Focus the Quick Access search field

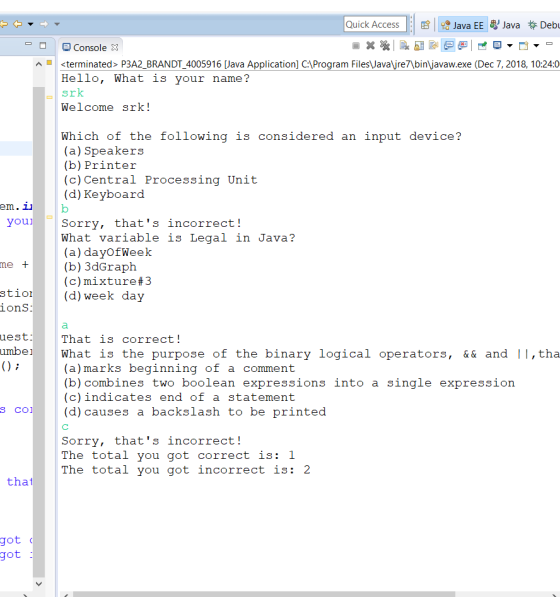click(375, 24)
